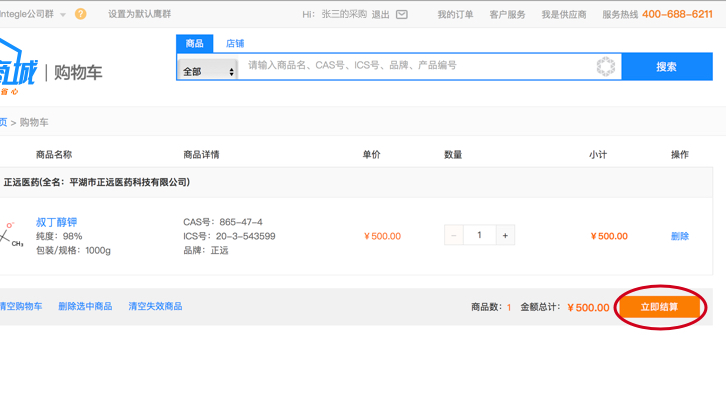The height and width of the screenshot is (410, 726).
Task: Open 我的订单 in the top bar
Action: pos(455,14)
